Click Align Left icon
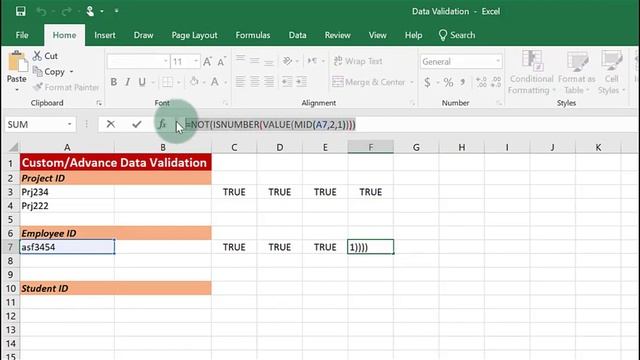 [240, 82]
